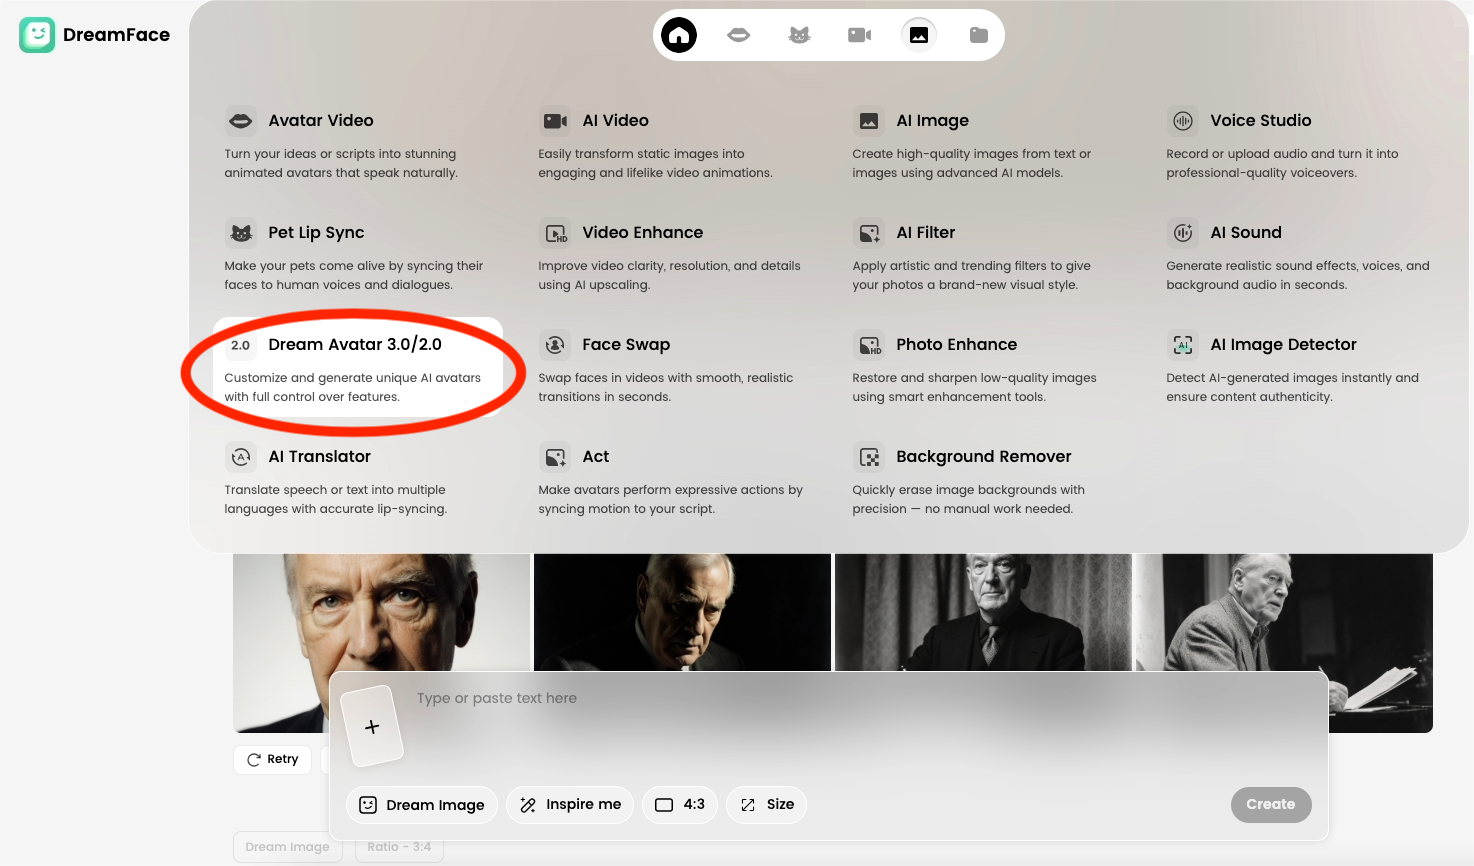
Task: Choose Dream Avatar 3.0/2.0 from menu
Action: [355, 345]
